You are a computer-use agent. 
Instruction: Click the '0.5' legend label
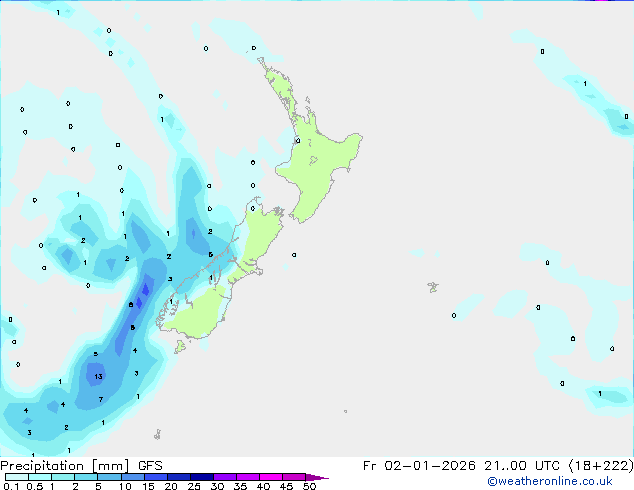pos(35,486)
